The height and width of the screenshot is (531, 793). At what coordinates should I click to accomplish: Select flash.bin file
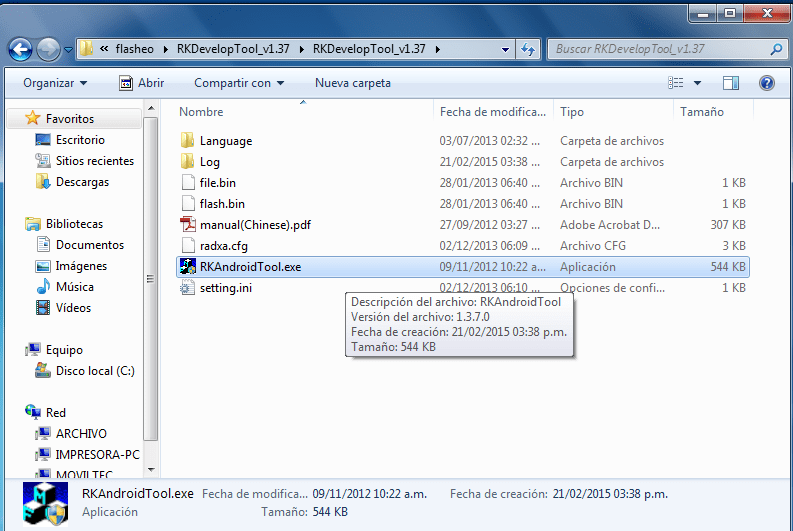(x=462, y=204)
